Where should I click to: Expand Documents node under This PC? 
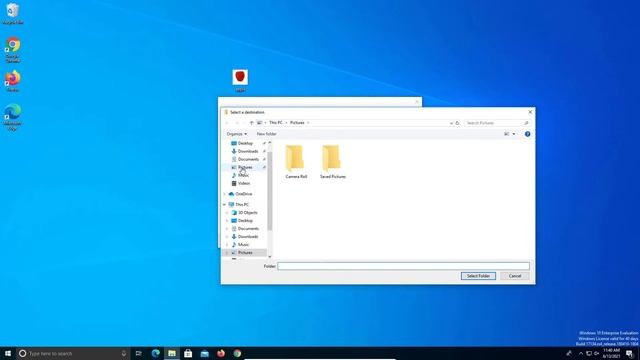(x=227, y=229)
